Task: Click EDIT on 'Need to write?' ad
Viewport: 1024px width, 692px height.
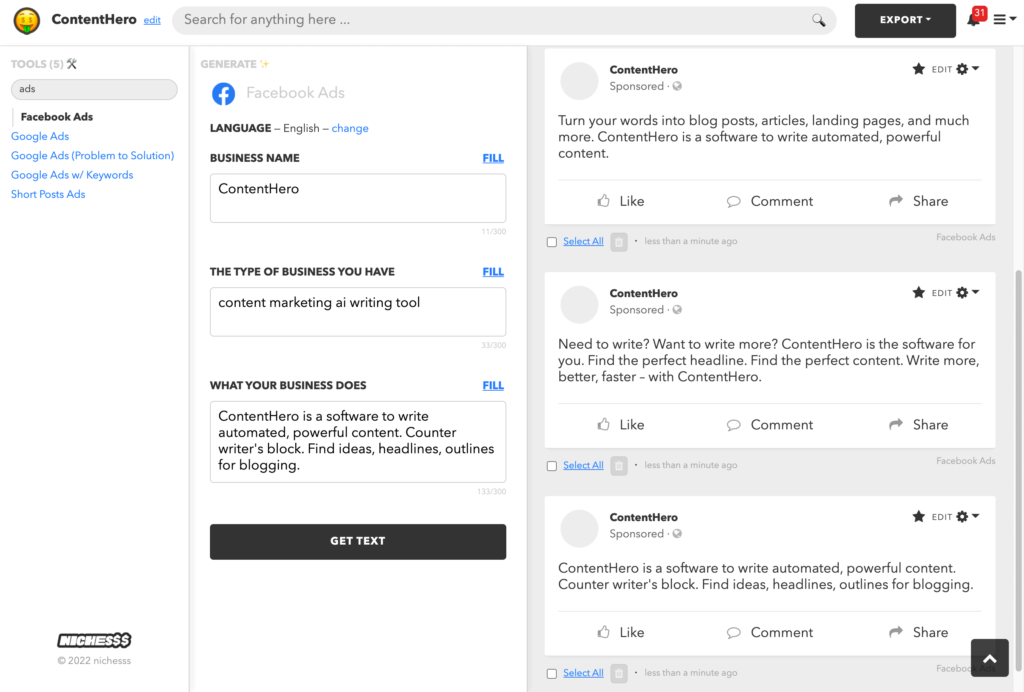Action: (x=942, y=293)
